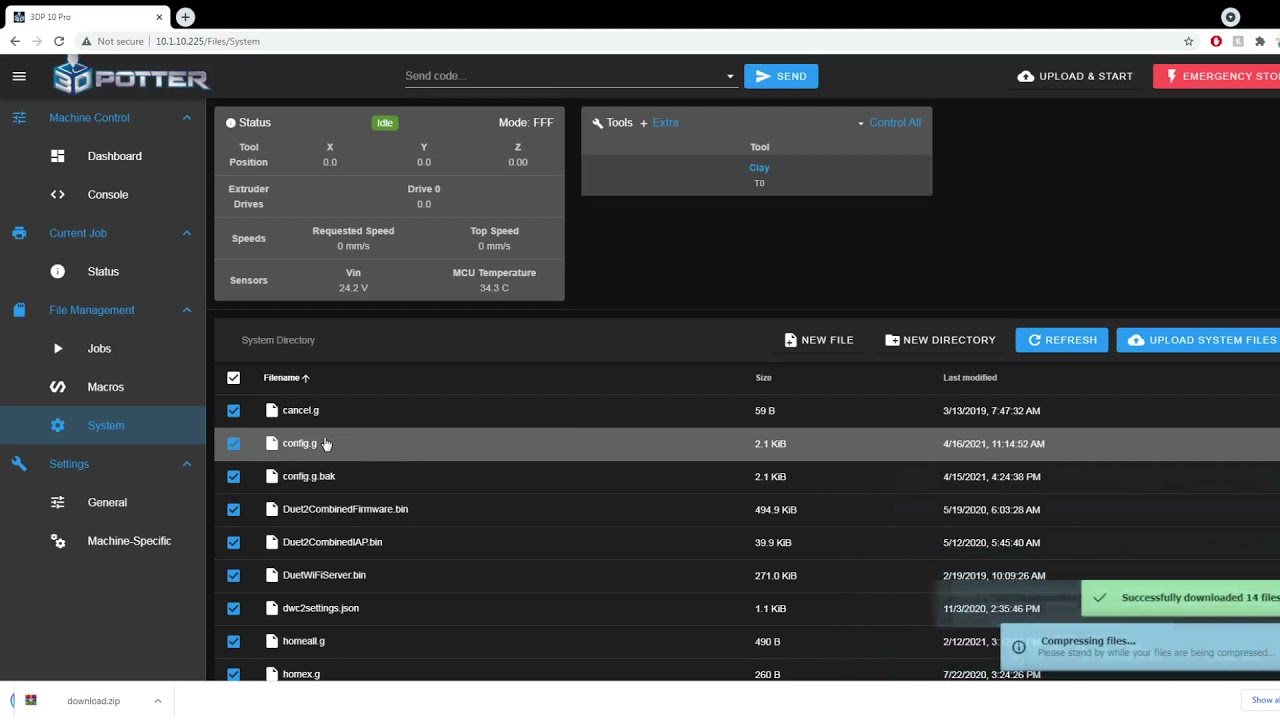The height and width of the screenshot is (720, 1280).
Task: Uncheck the config.g.bak checkbox
Action: point(234,476)
